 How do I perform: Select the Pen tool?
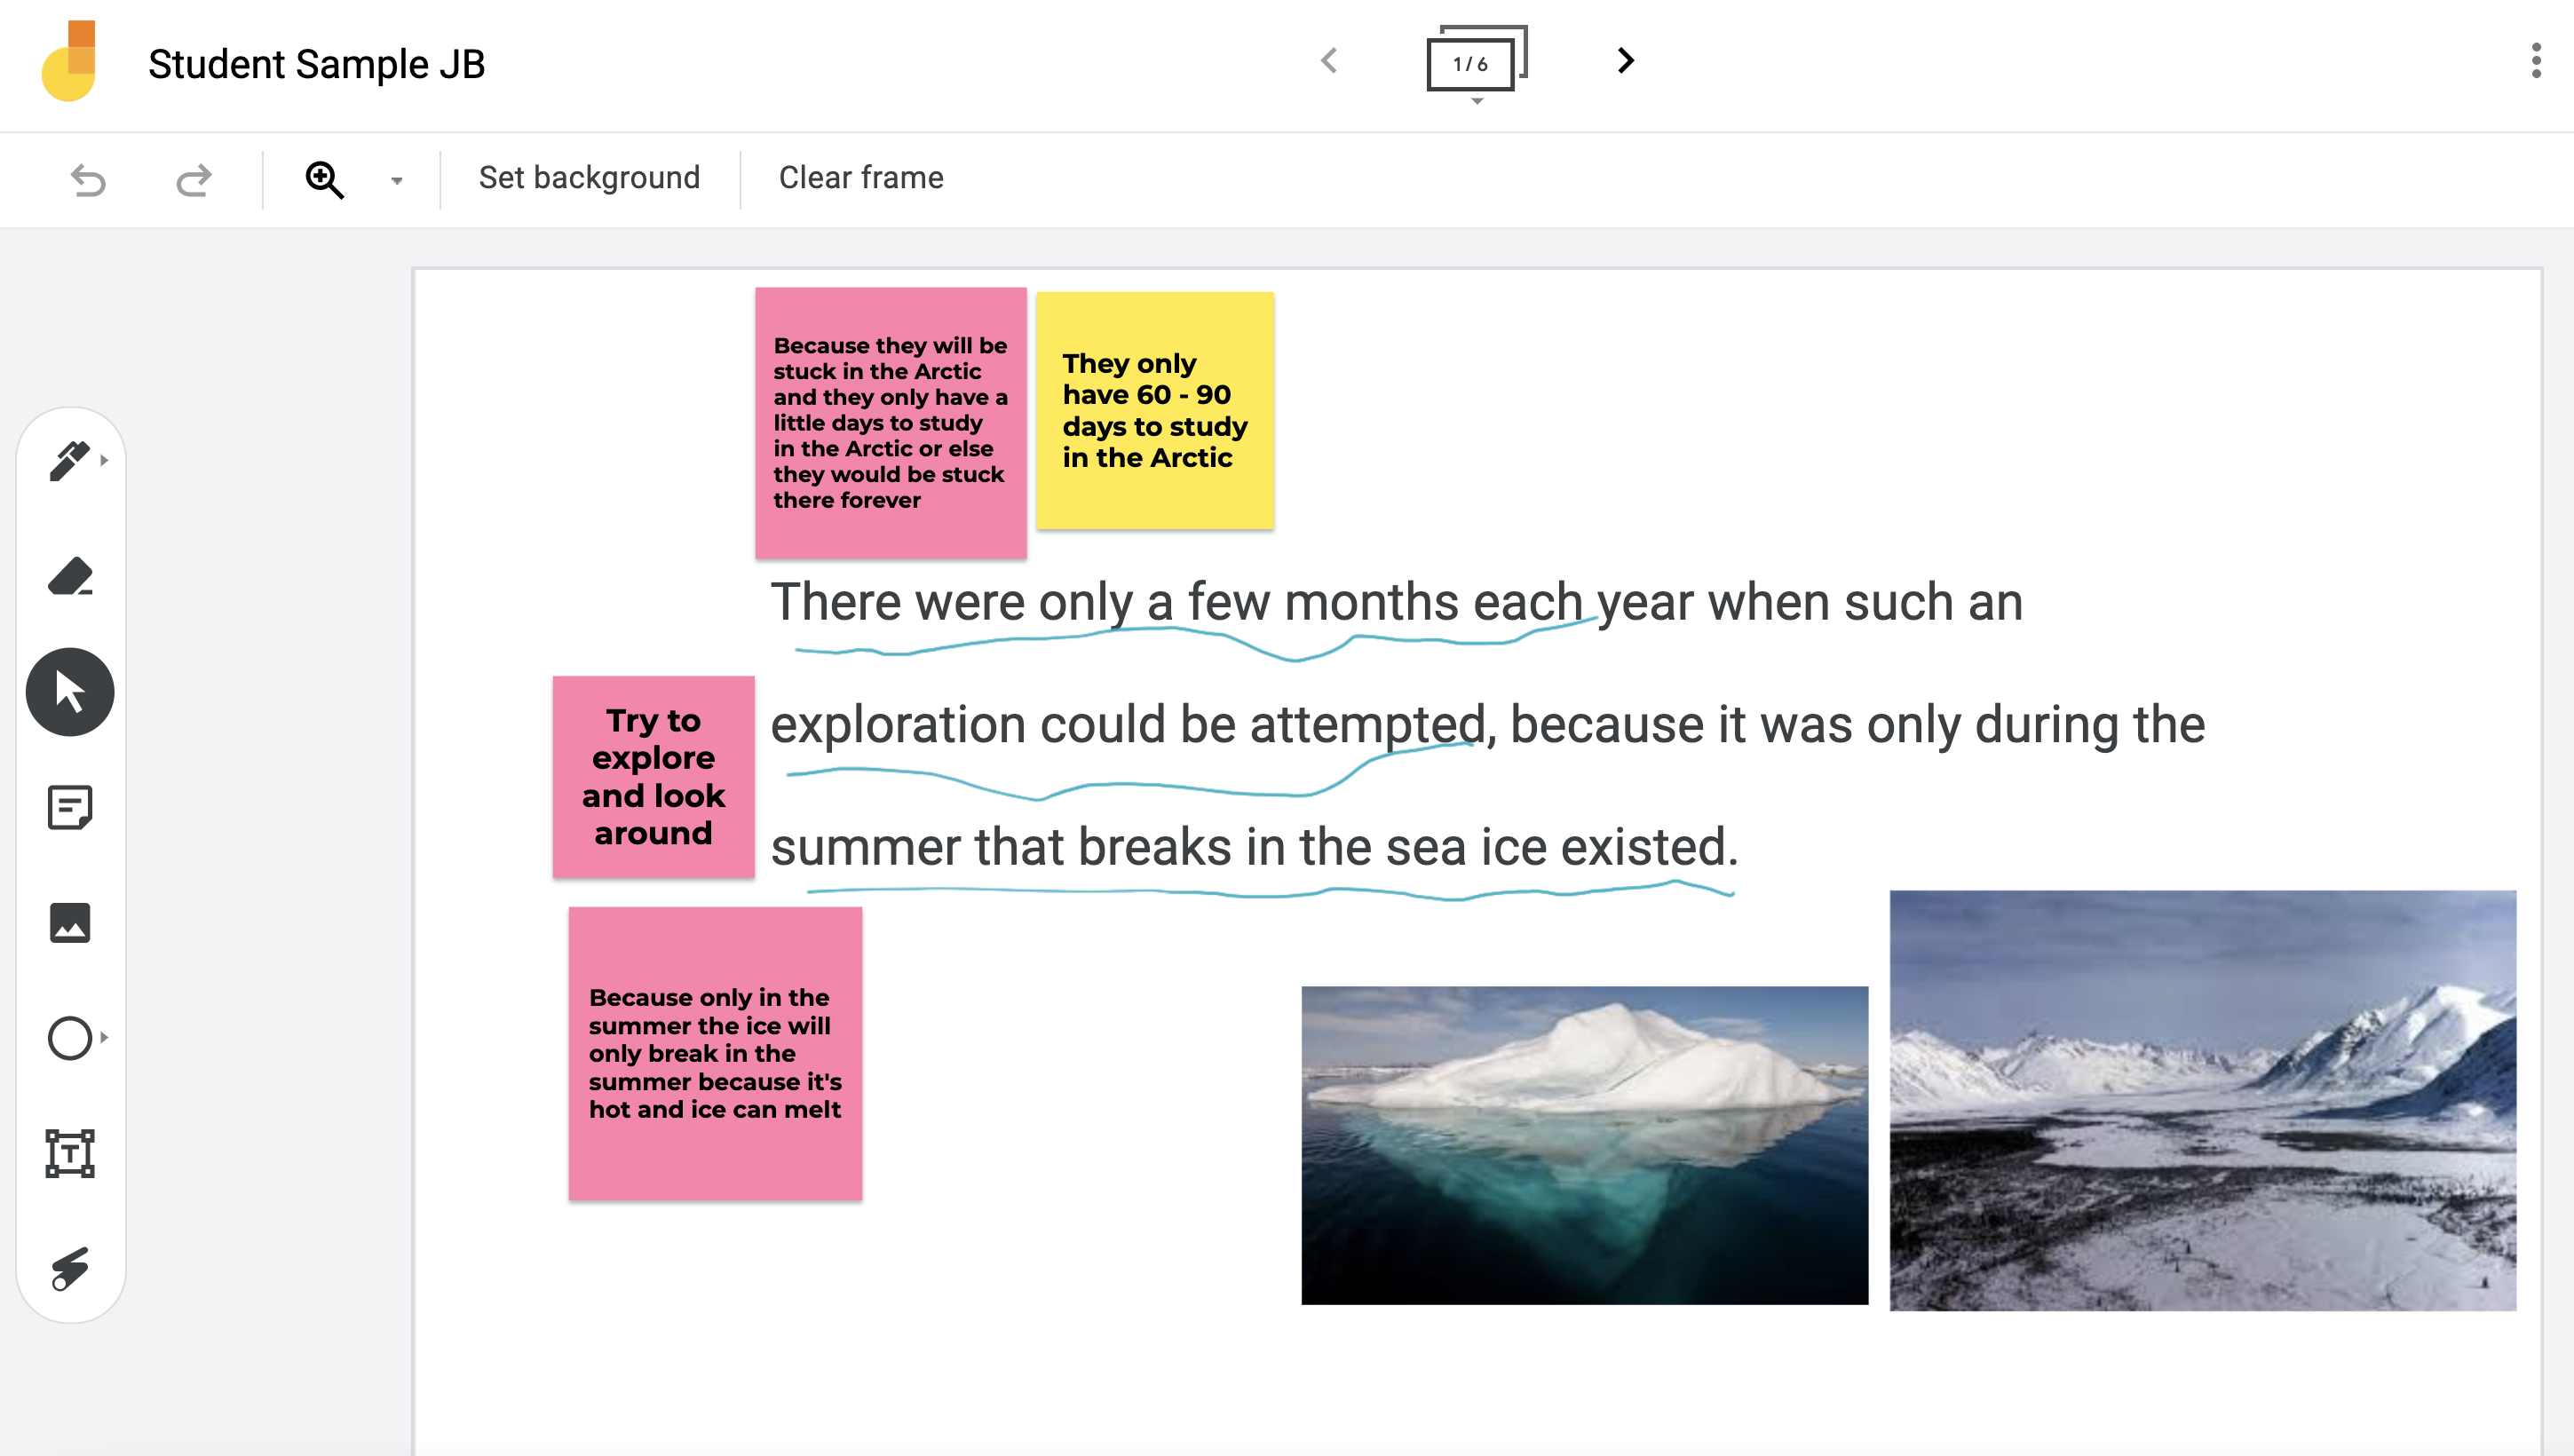pyautogui.click(x=69, y=461)
